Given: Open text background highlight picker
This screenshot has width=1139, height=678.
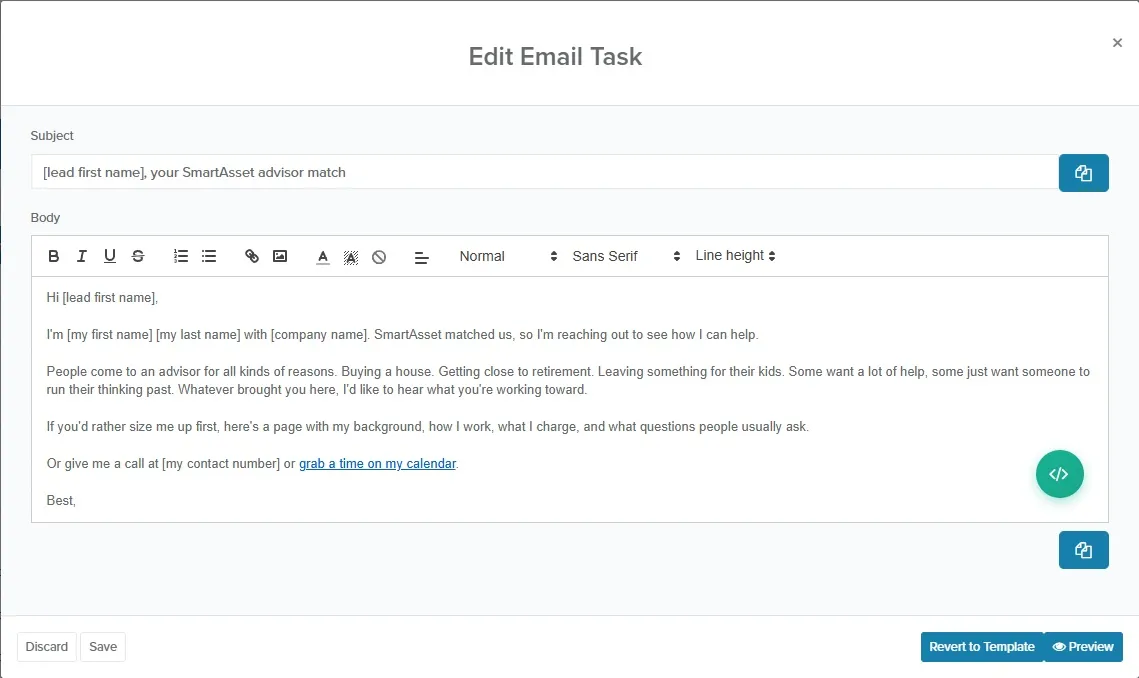Looking at the screenshot, I should [x=351, y=257].
